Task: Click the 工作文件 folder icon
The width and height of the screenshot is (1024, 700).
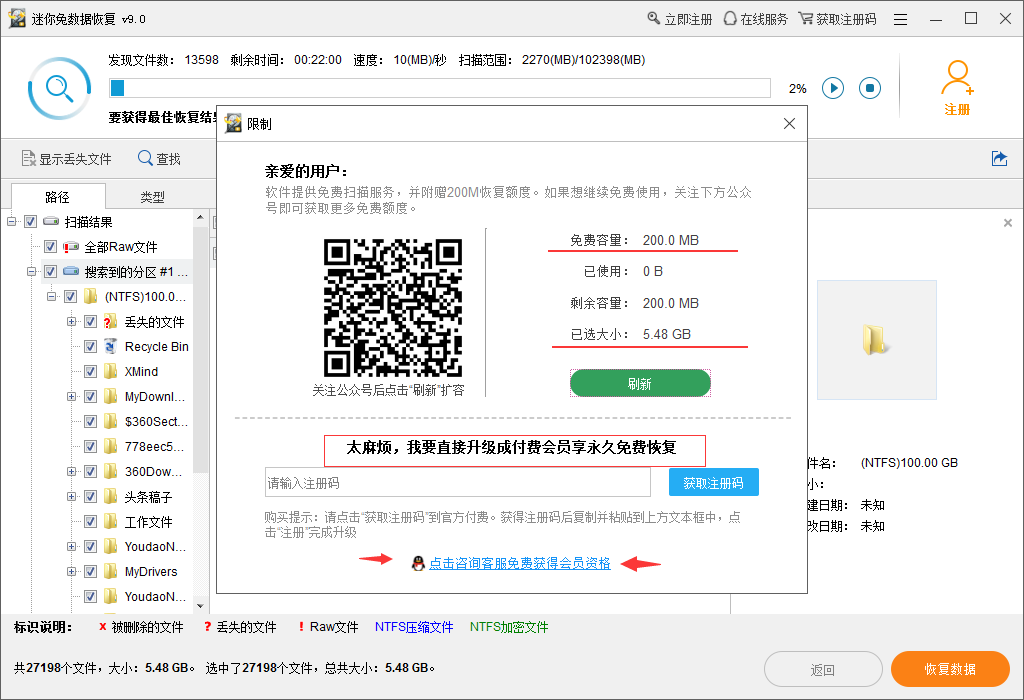Action: pyautogui.click(x=111, y=521)
